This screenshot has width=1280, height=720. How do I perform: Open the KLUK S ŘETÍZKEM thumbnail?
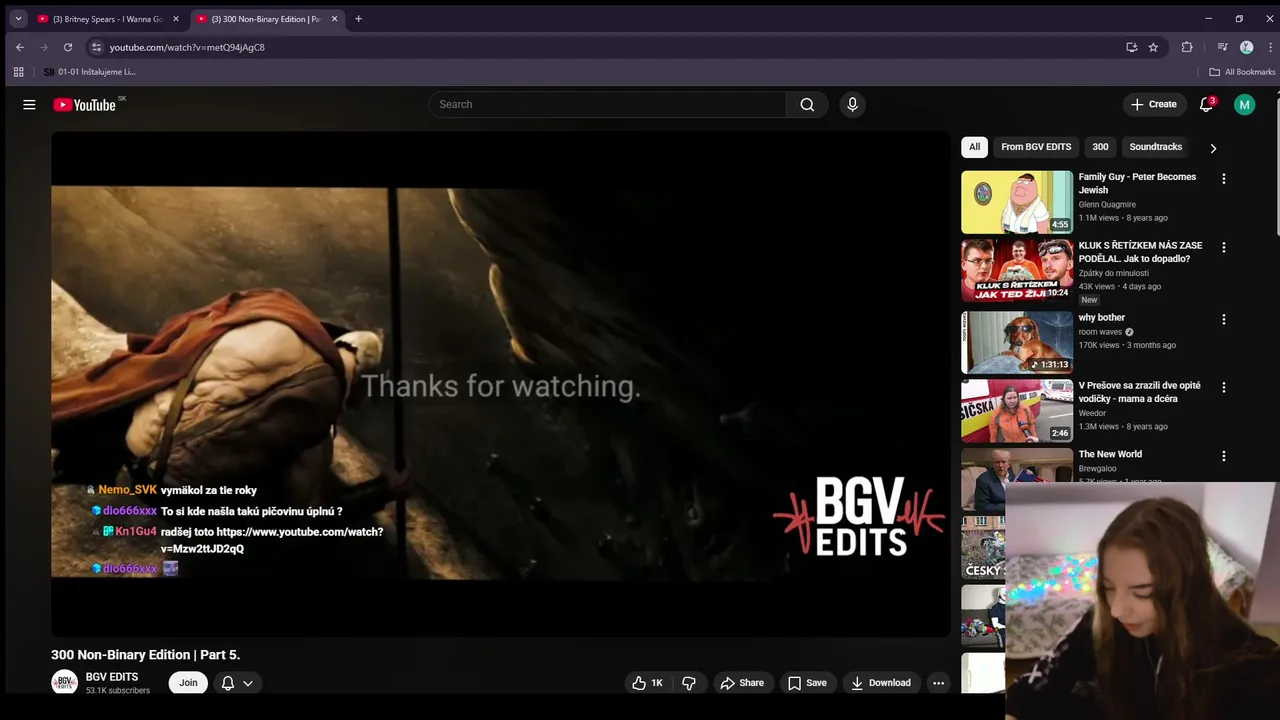[x=1017, y=270]
